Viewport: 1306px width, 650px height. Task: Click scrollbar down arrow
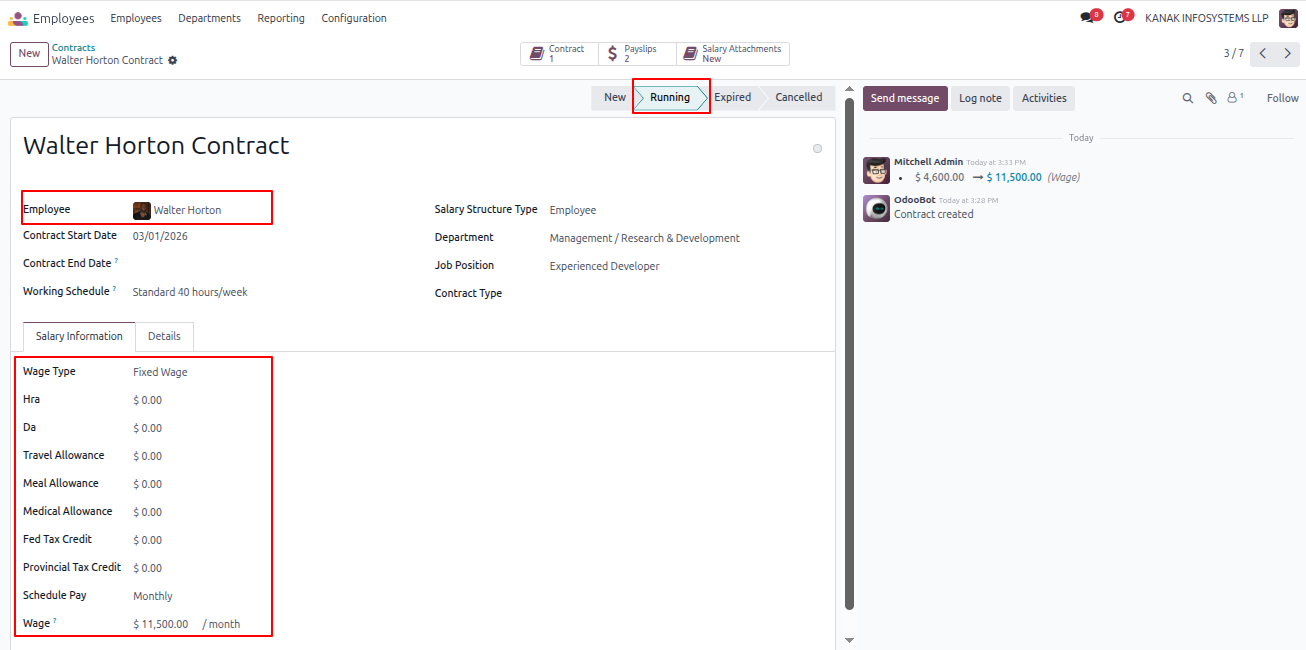(850, 640)
